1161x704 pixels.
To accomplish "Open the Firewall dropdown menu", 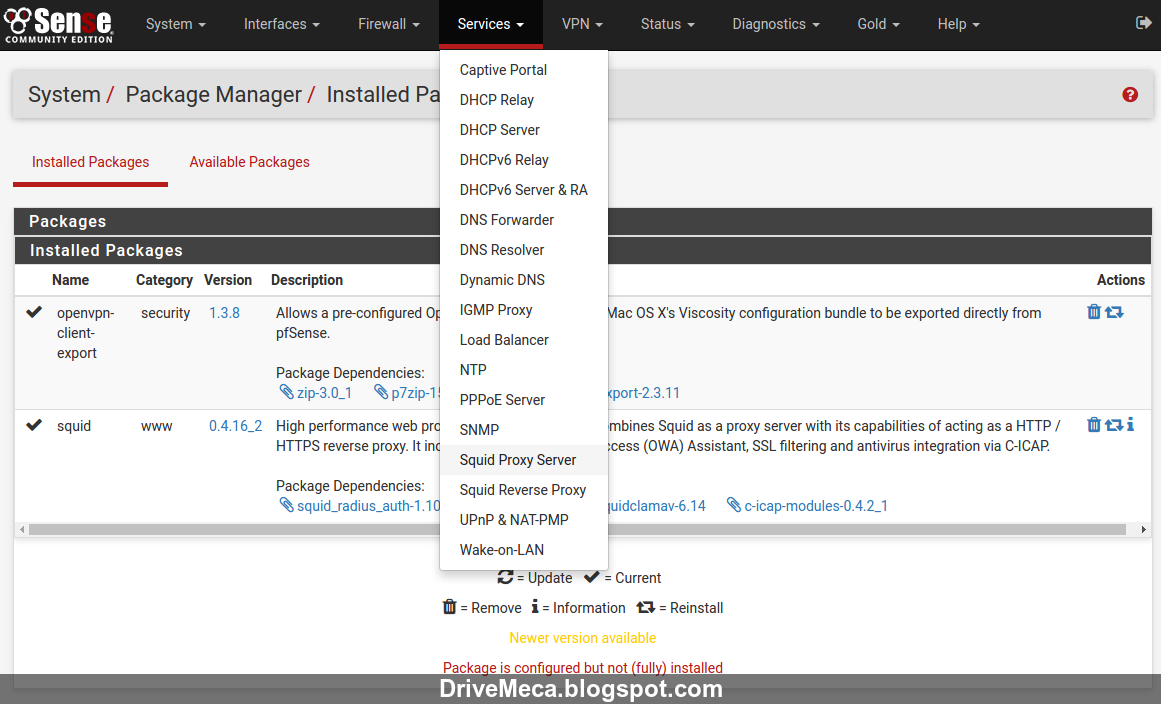I will click(x=389, y=24).
